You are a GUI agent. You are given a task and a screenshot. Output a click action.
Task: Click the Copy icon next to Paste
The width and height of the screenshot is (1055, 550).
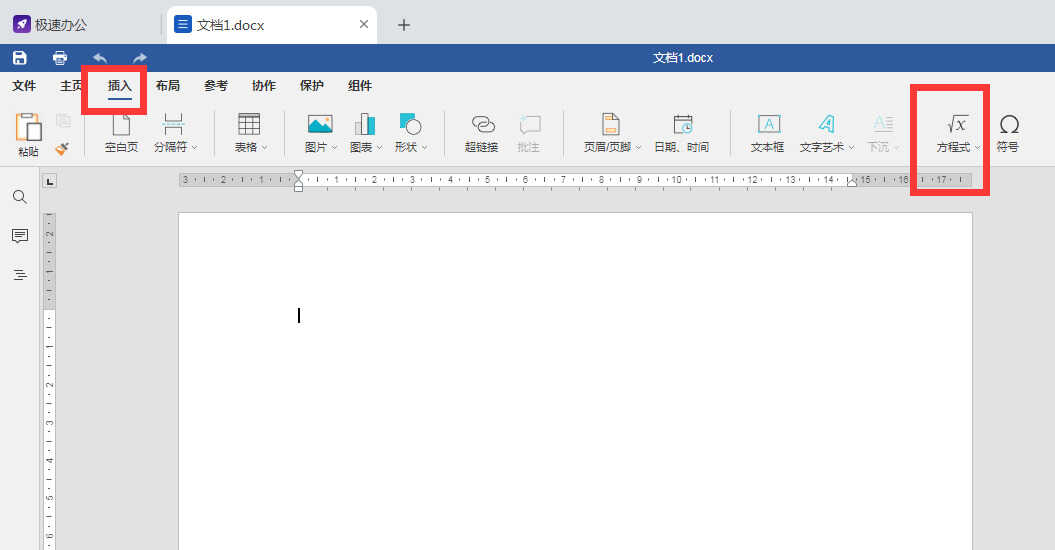(63, 121)
